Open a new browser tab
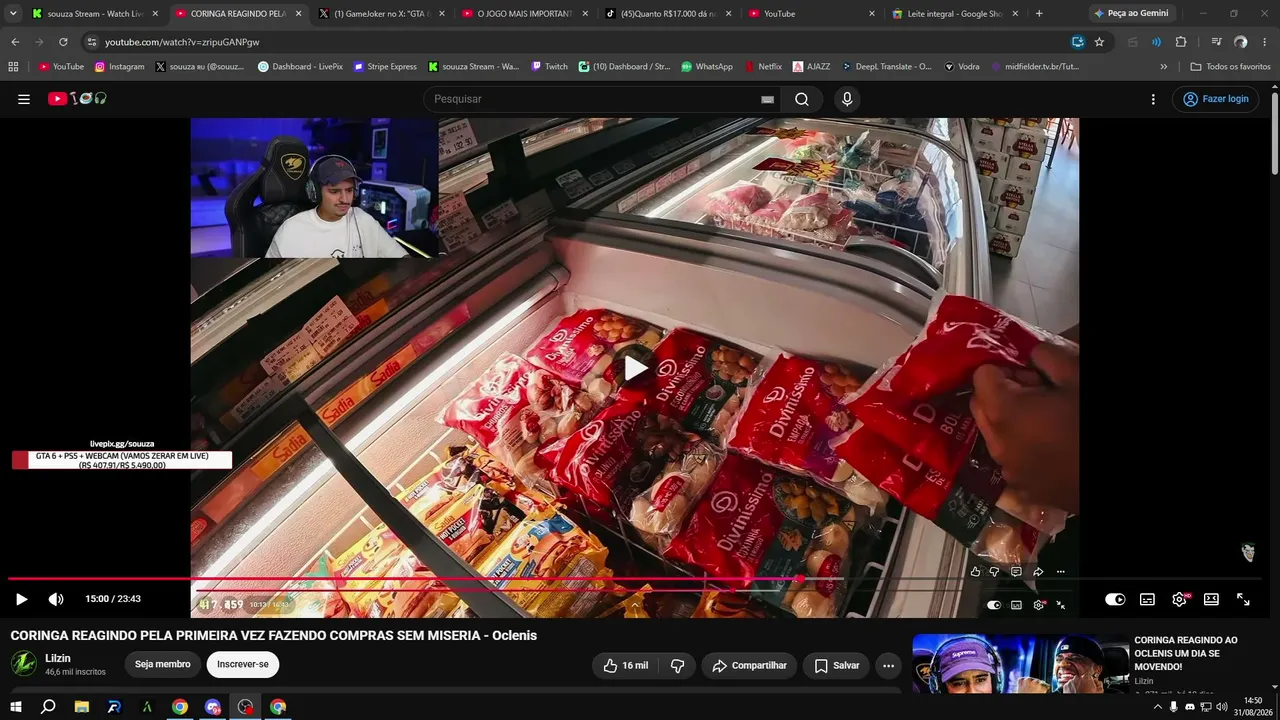 pos(1039,14)
